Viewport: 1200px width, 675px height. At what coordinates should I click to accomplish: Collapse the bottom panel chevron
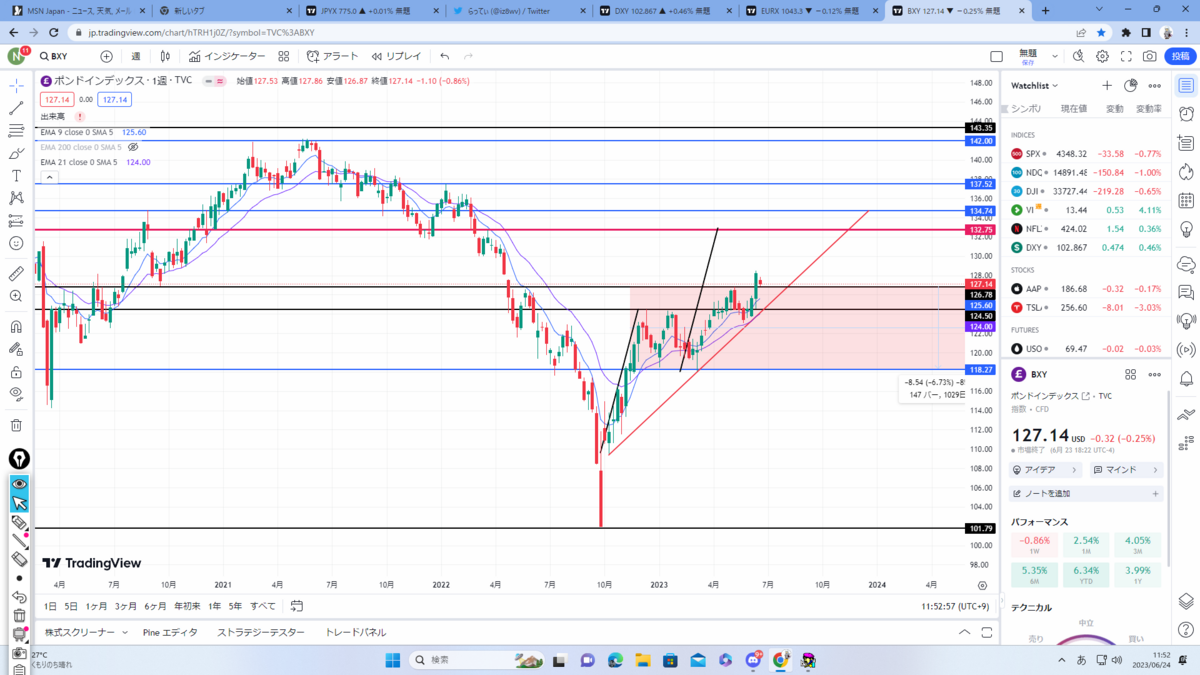[964, 633]
